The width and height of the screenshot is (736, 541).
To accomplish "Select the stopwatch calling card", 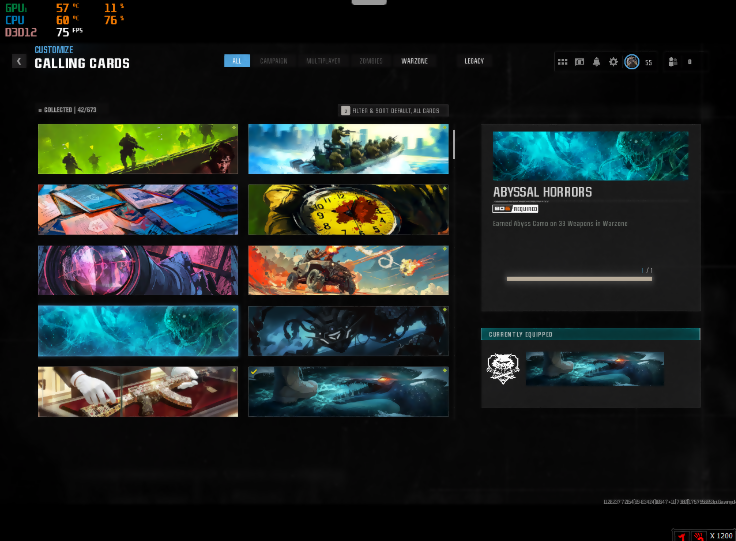I will pos(348,209).
